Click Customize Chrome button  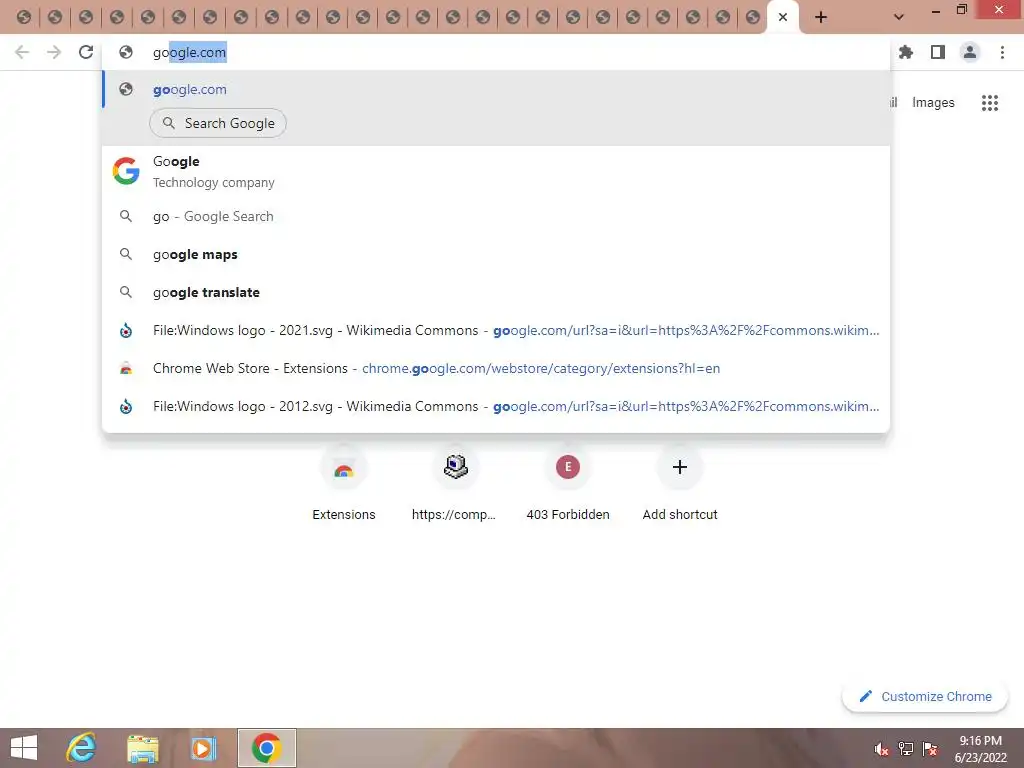(924, 696)
